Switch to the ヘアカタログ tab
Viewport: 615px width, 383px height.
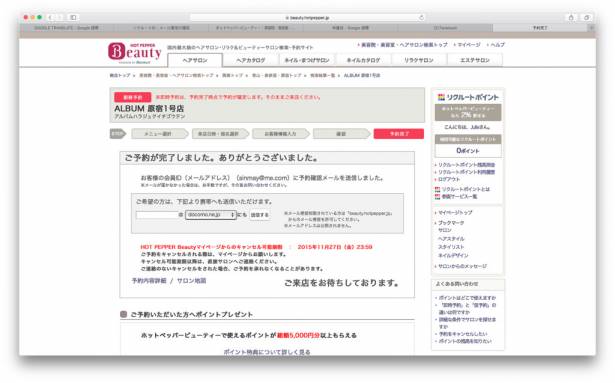pos(251,60)
